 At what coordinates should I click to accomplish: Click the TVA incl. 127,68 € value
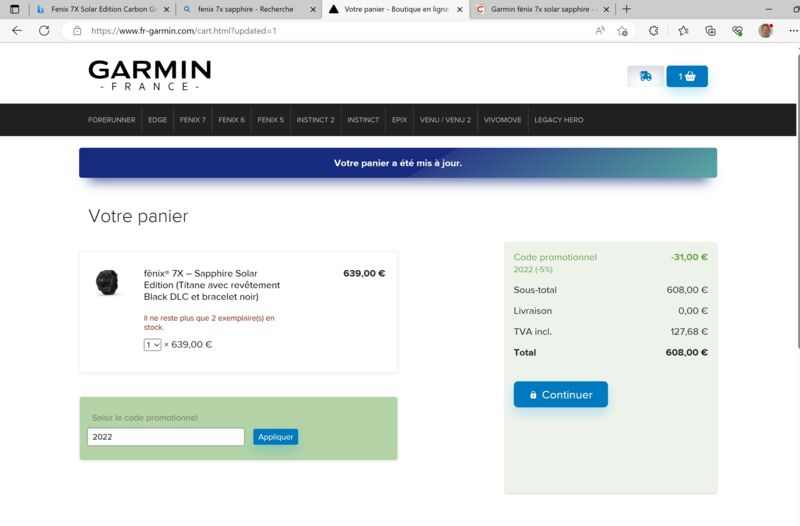(689, 332)
